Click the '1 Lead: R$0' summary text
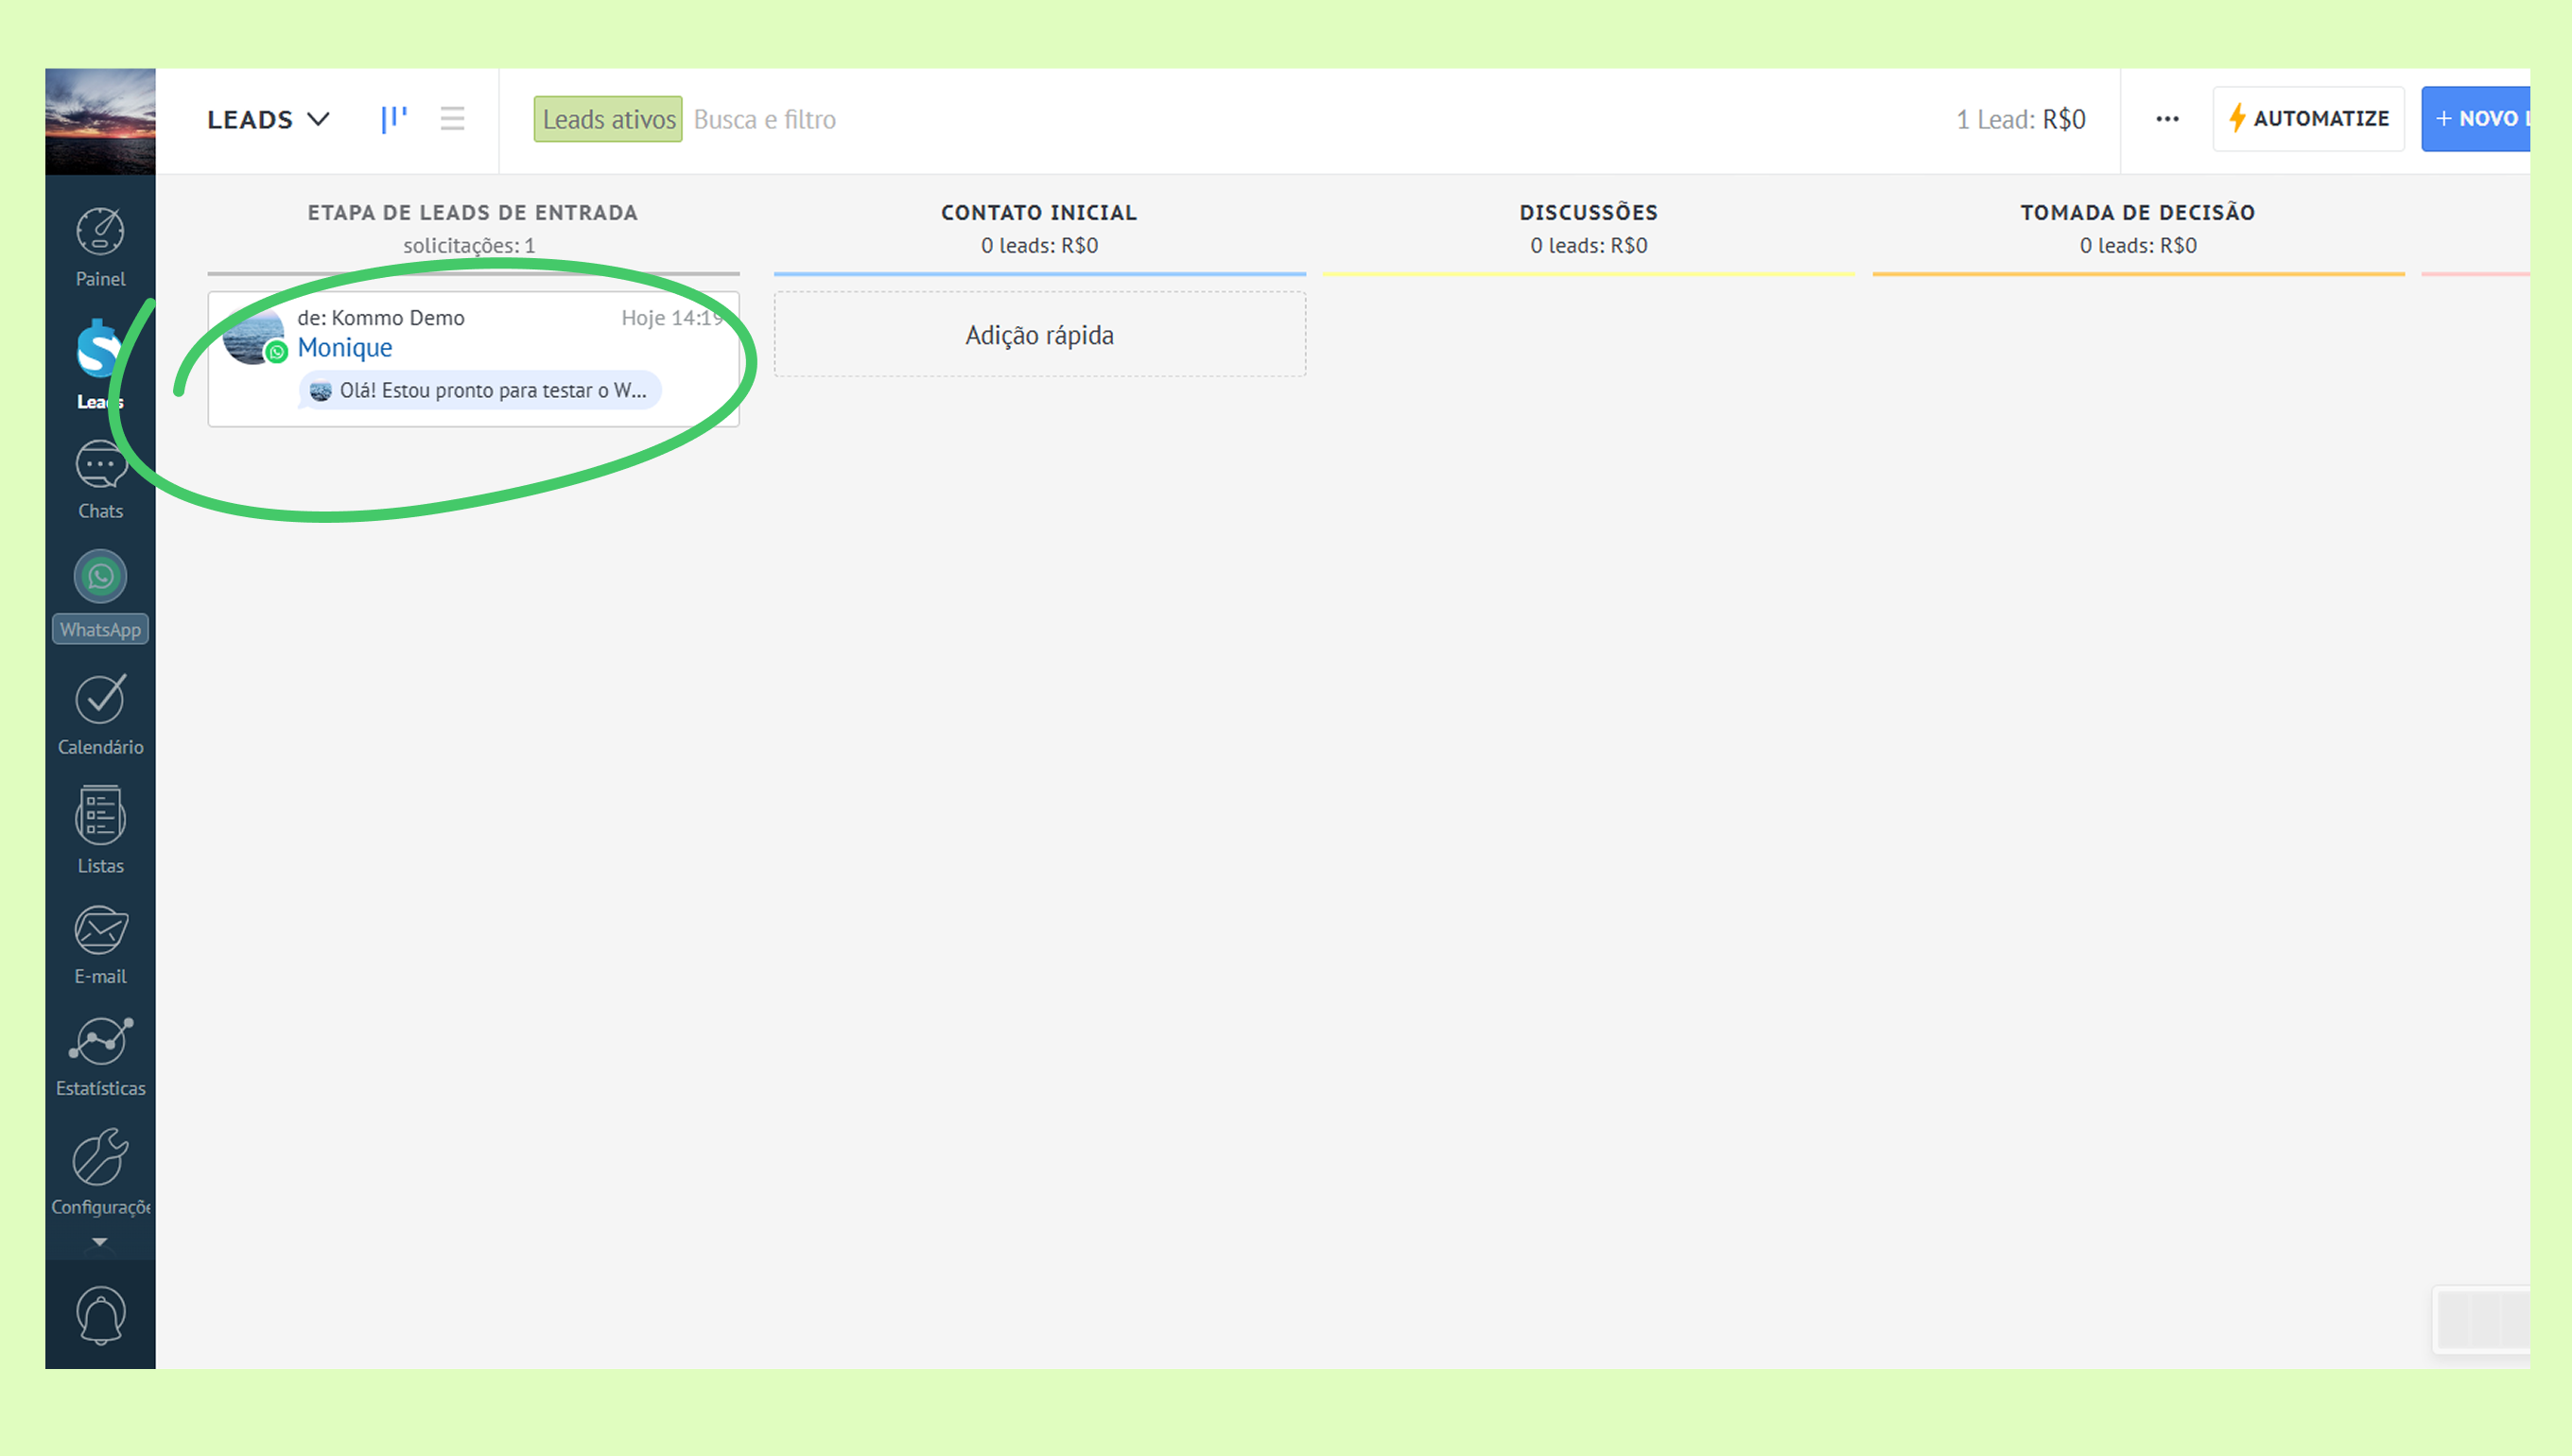Viewport: 2572px width, 1456px height. coord(2020,119)
